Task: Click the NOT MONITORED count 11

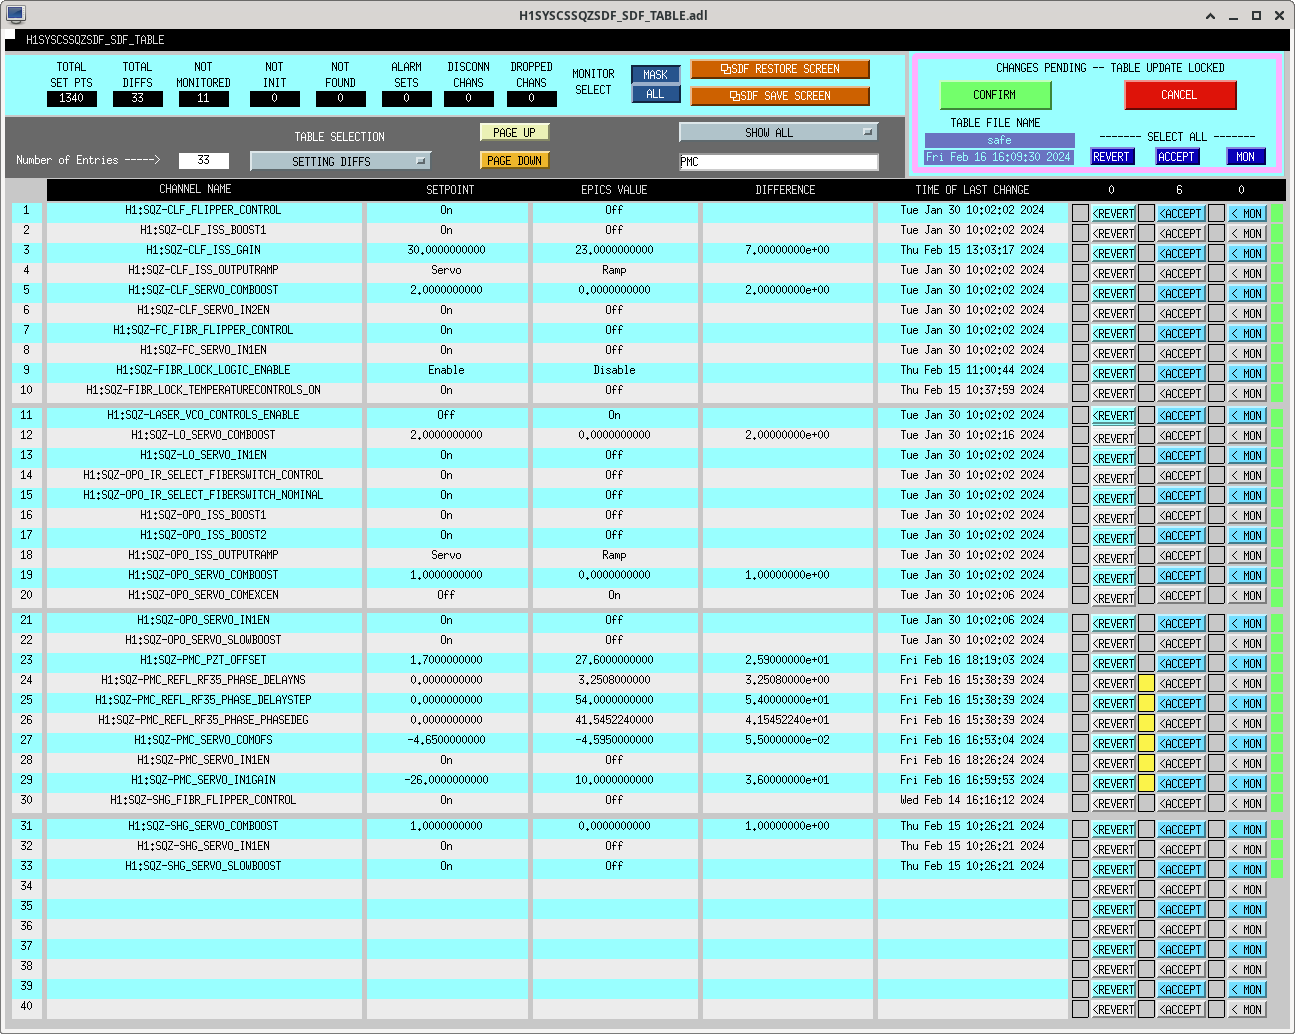Action: (203, 98)
